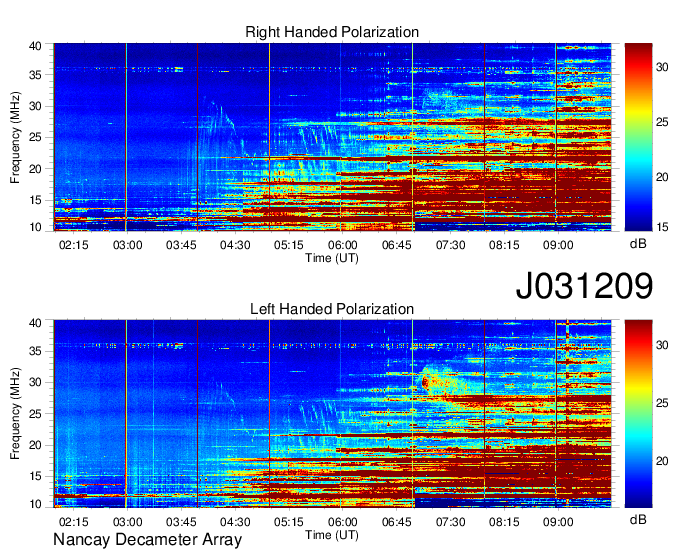
Task: Click the J031209 observation label
Action: 584,286
